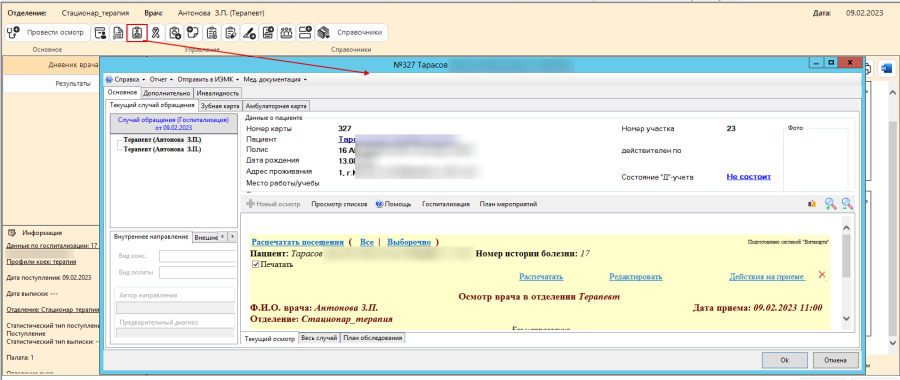The height and width of the screenshot is (380, 900).
Task: Open the Зубная карта tab
Action: tap(220, 106)
